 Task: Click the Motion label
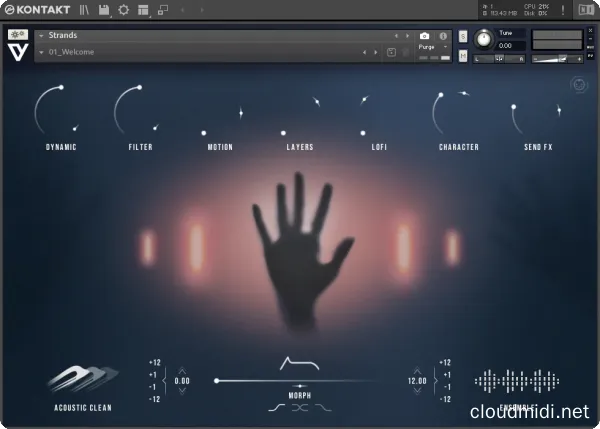tap(220, 147)
